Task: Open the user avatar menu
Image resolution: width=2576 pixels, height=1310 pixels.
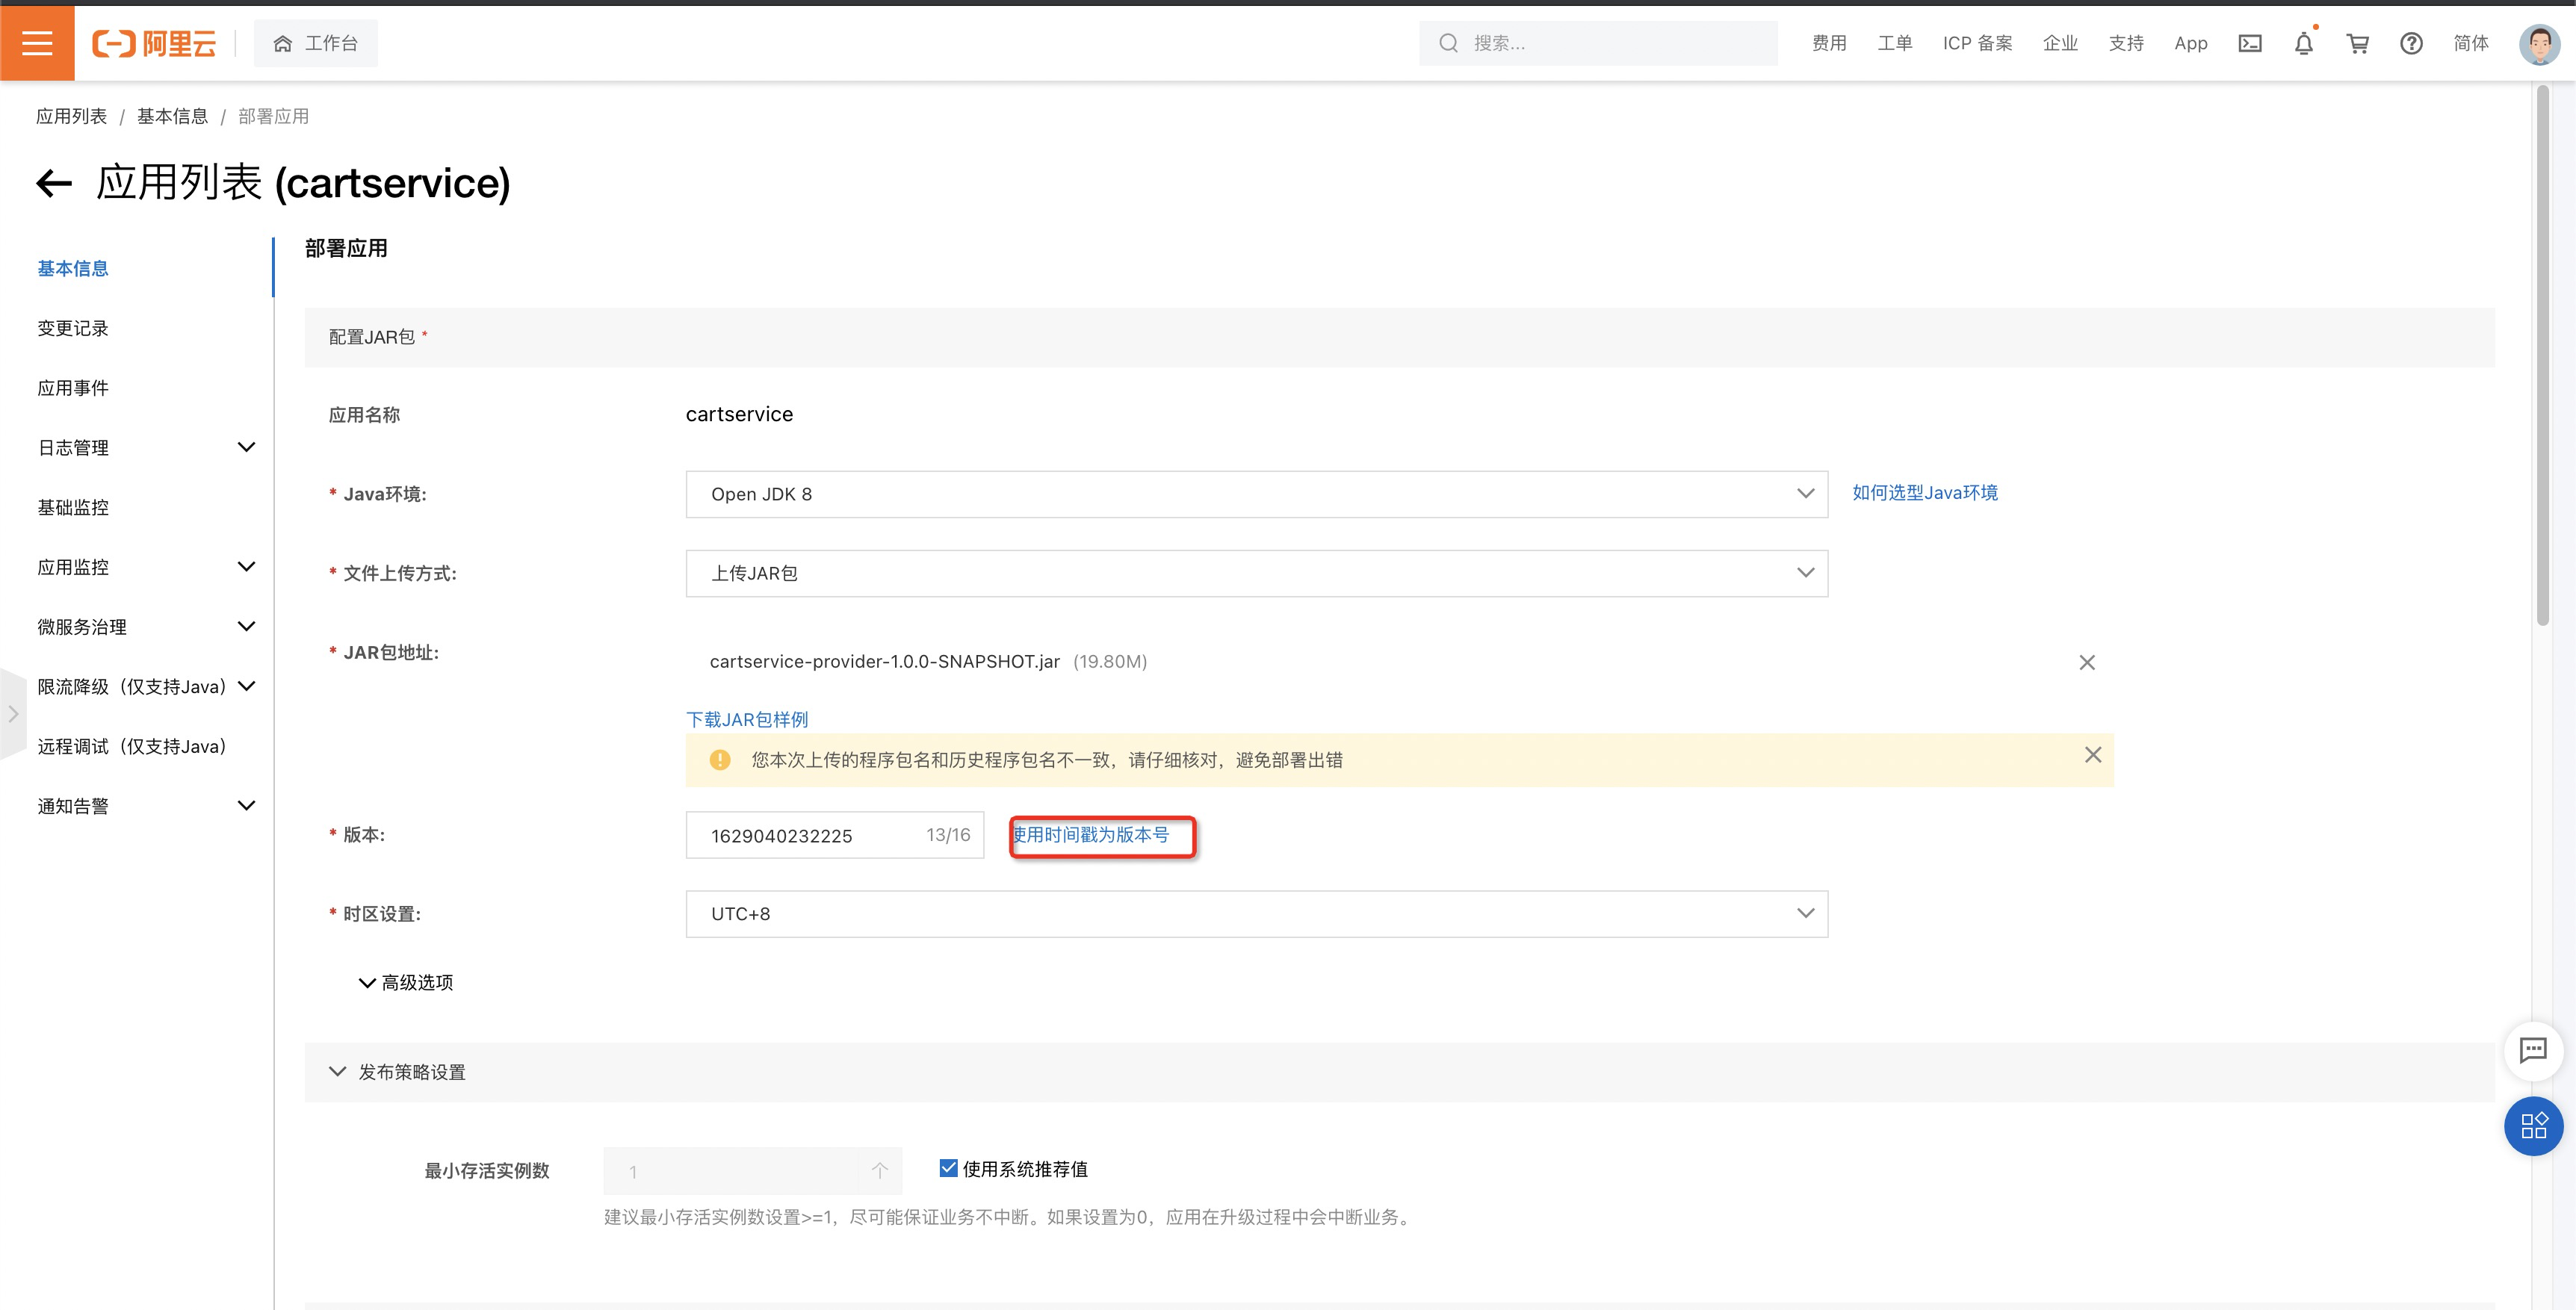Action: tap(2539, 43)
